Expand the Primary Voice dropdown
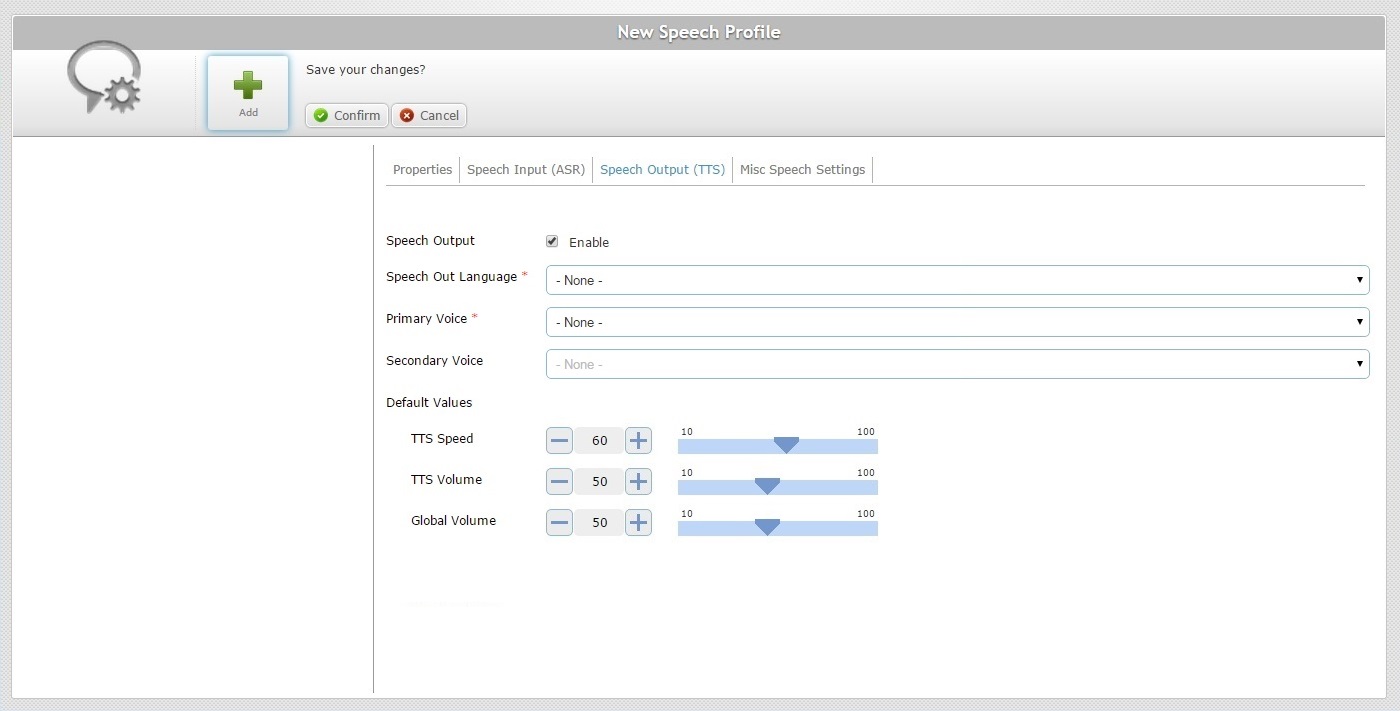Screen dimensions: 1400x711 point(957,322)
